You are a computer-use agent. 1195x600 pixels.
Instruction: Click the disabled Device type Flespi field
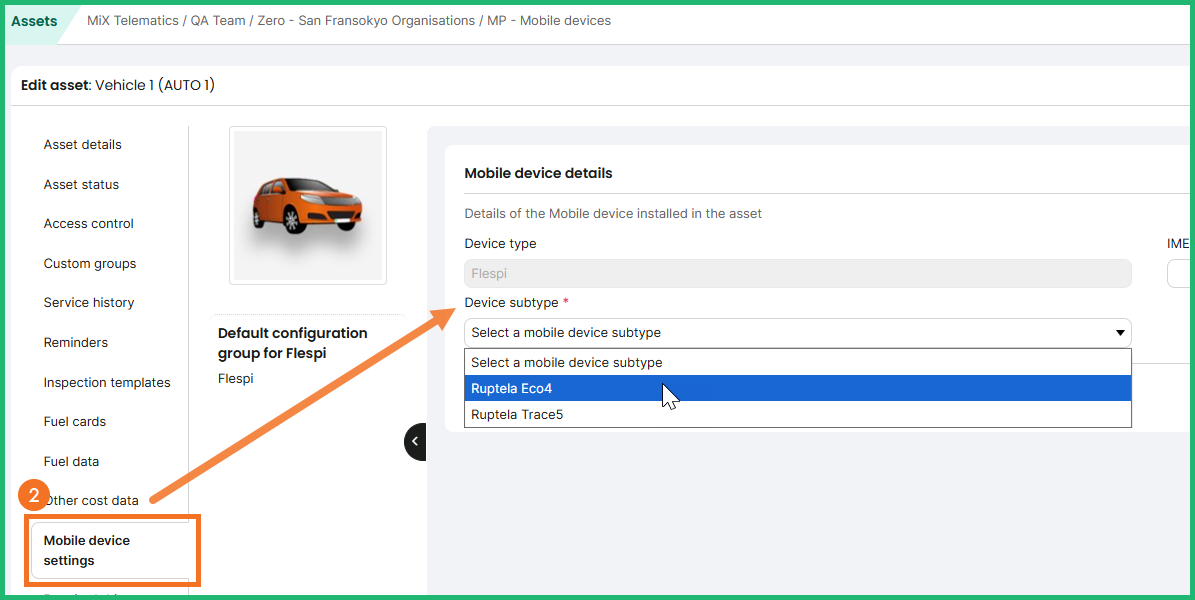(x=797, y=273)
